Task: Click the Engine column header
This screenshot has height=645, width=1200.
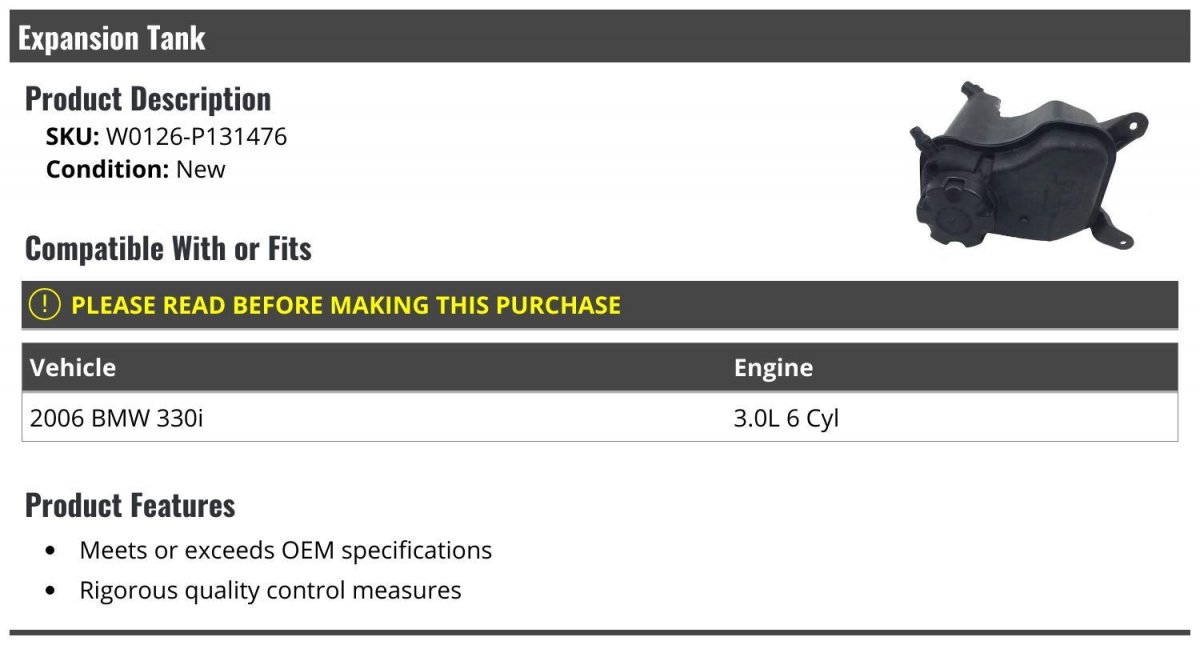Action: click(x=773, y=368)
